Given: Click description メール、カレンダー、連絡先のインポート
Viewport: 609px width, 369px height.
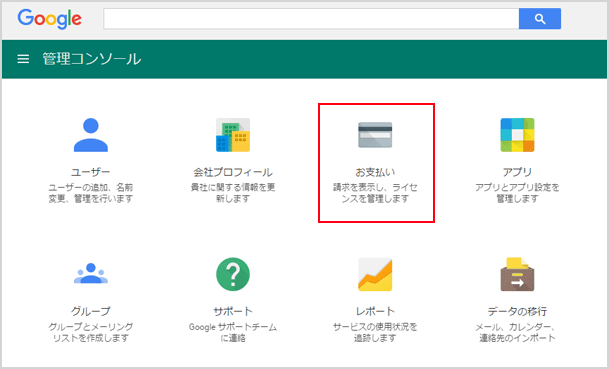Looking at the screenshot, I should pos(517,332).
